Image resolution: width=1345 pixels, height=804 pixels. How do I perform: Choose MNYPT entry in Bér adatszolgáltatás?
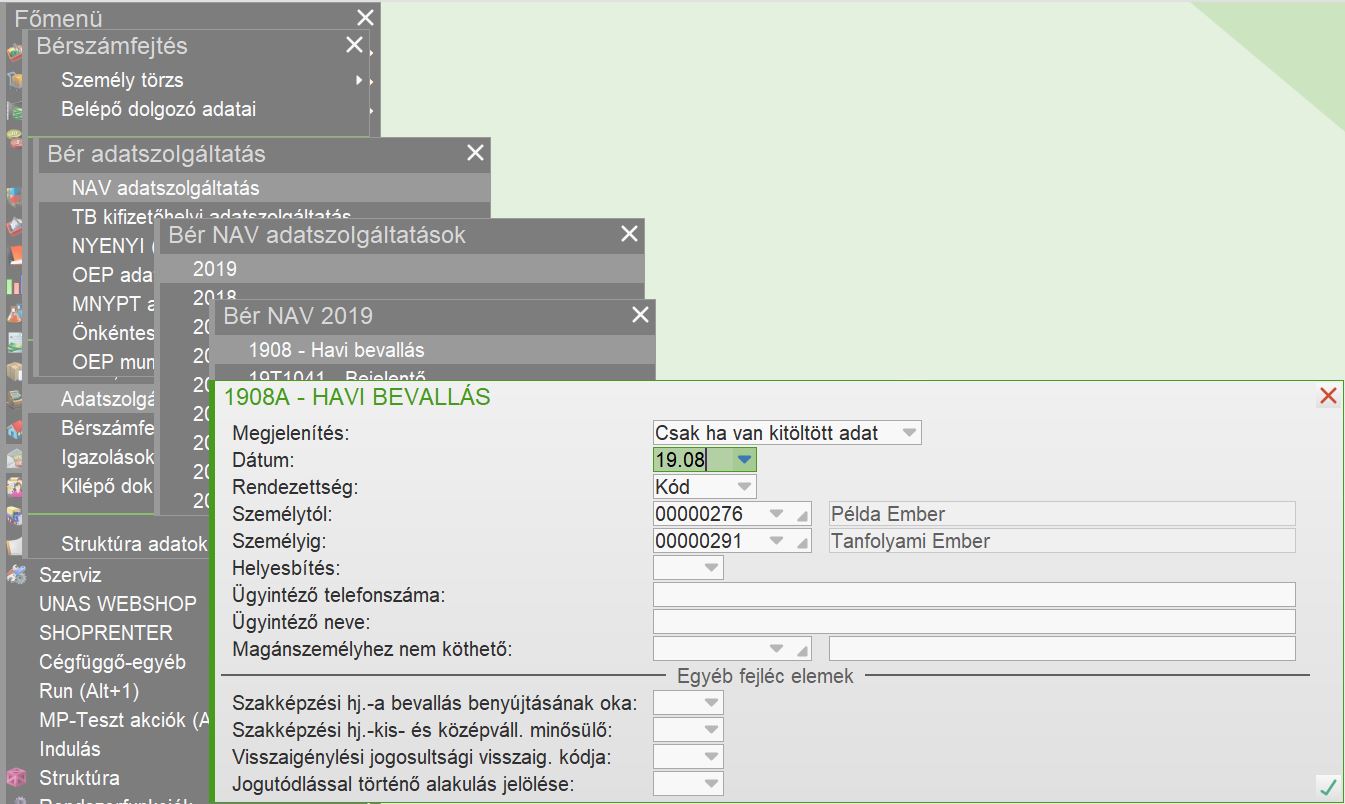click(114, 304)
